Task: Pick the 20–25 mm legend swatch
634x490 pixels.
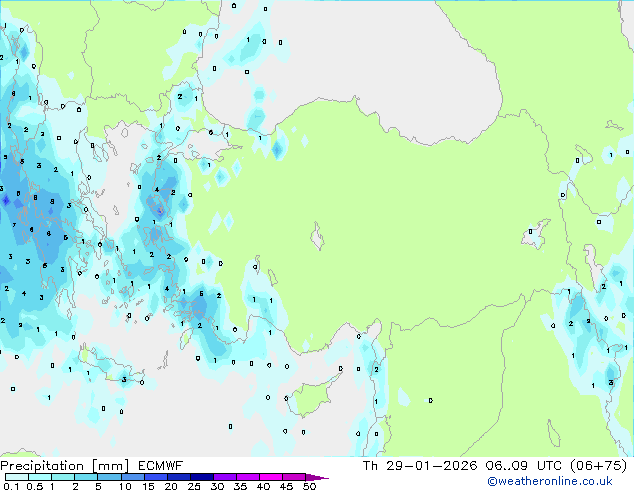Action: tap(178, 477)
